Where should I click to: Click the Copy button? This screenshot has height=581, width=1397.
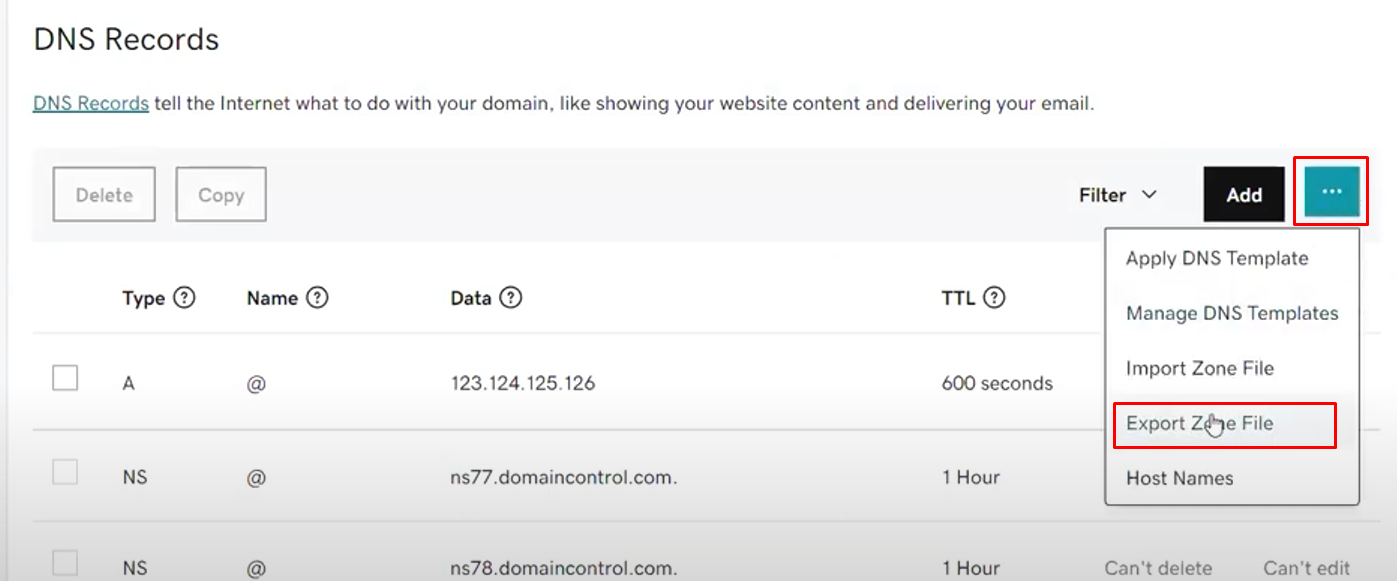(220, 194)
